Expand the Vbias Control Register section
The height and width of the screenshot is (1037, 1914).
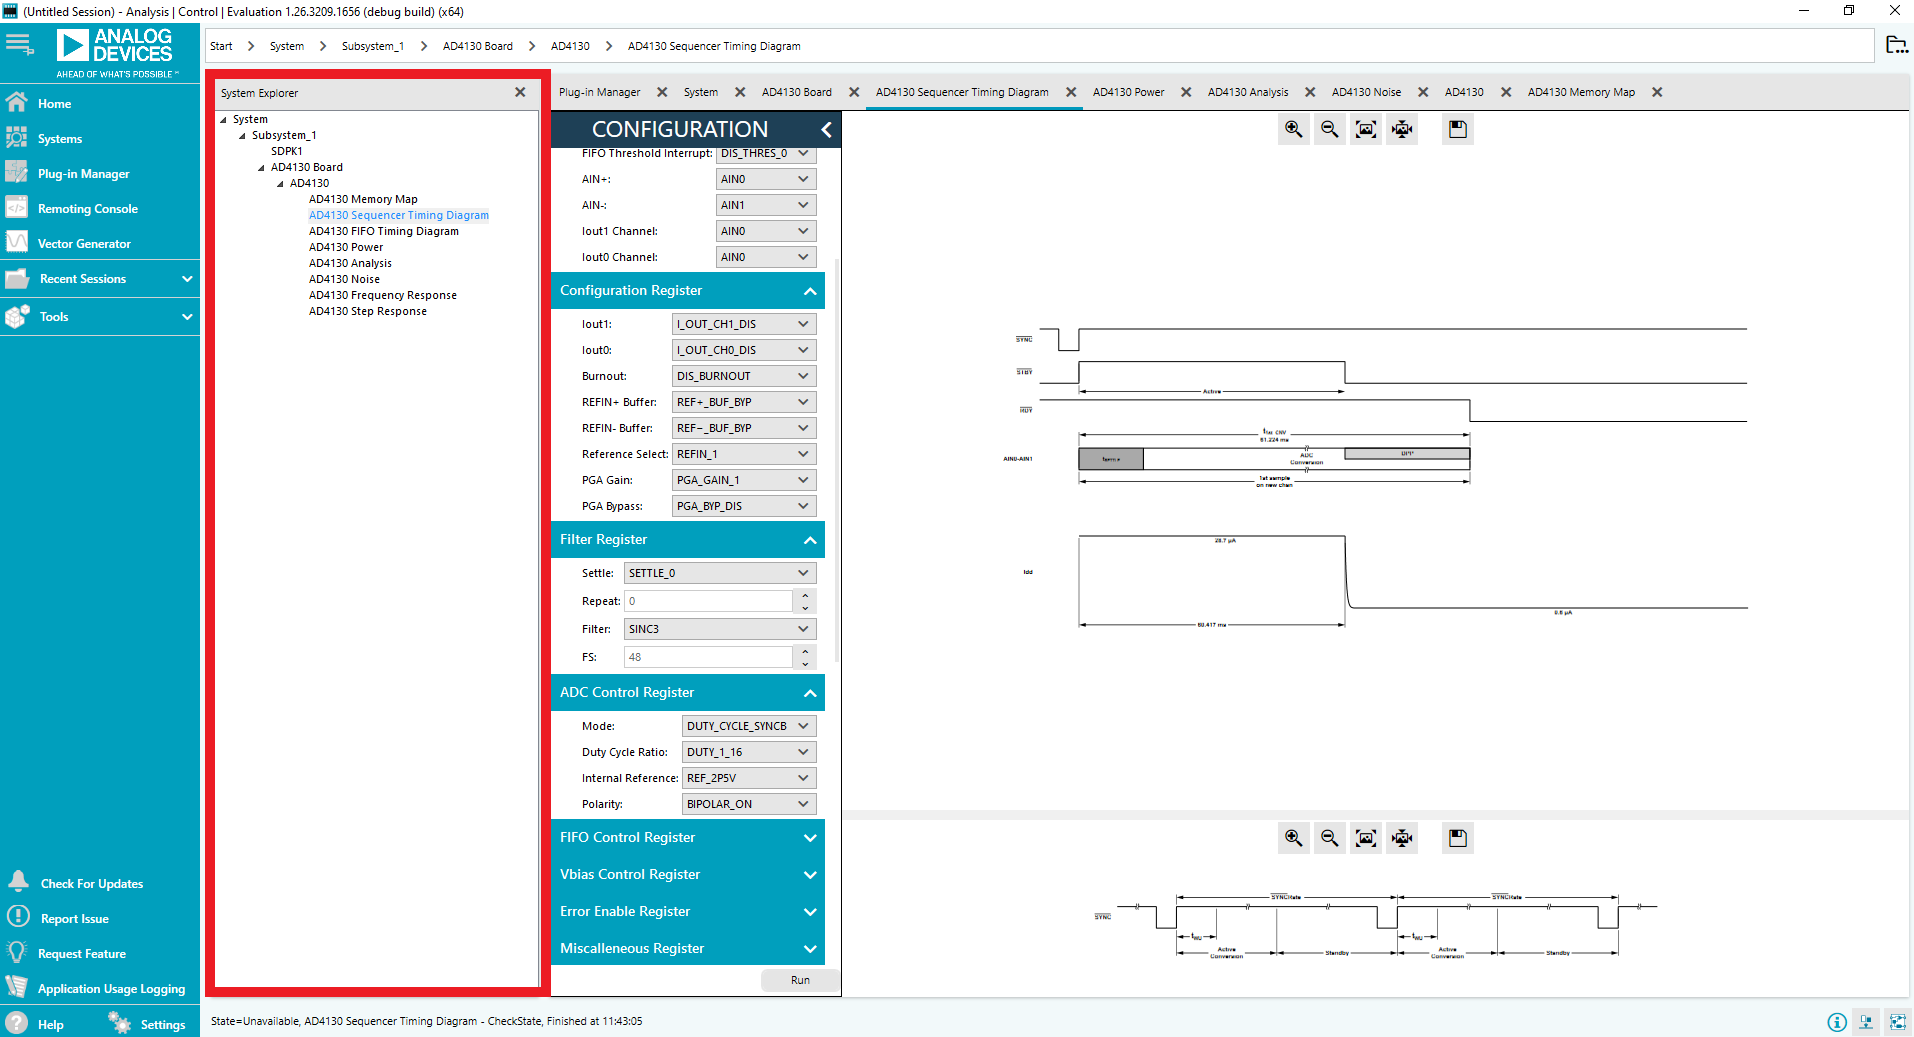tap(810, 875)
